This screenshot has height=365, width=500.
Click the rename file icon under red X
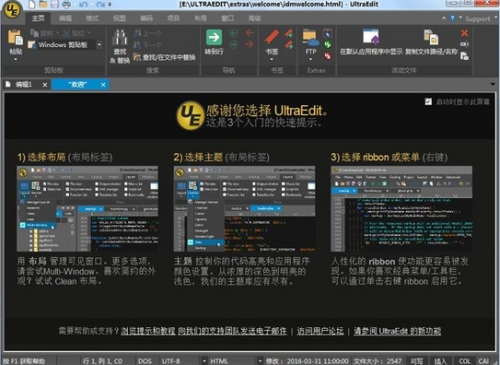coord(464,44)
